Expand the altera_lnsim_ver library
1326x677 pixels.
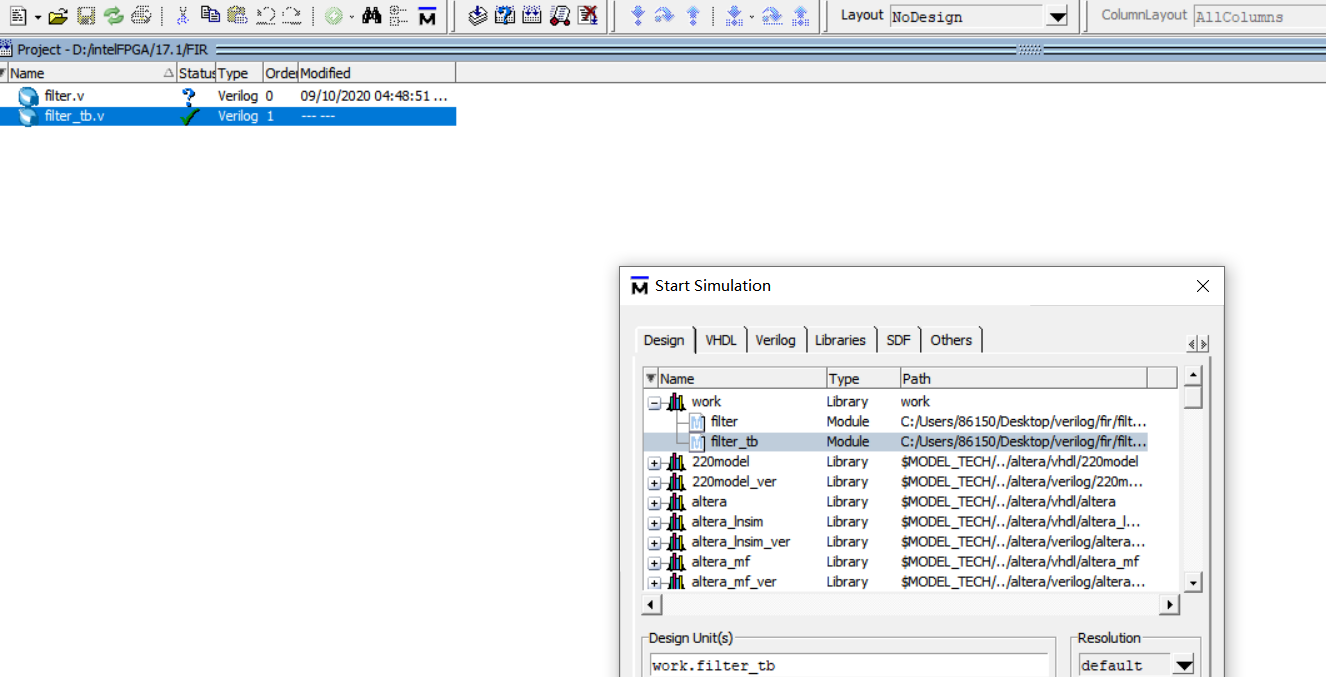654,543
